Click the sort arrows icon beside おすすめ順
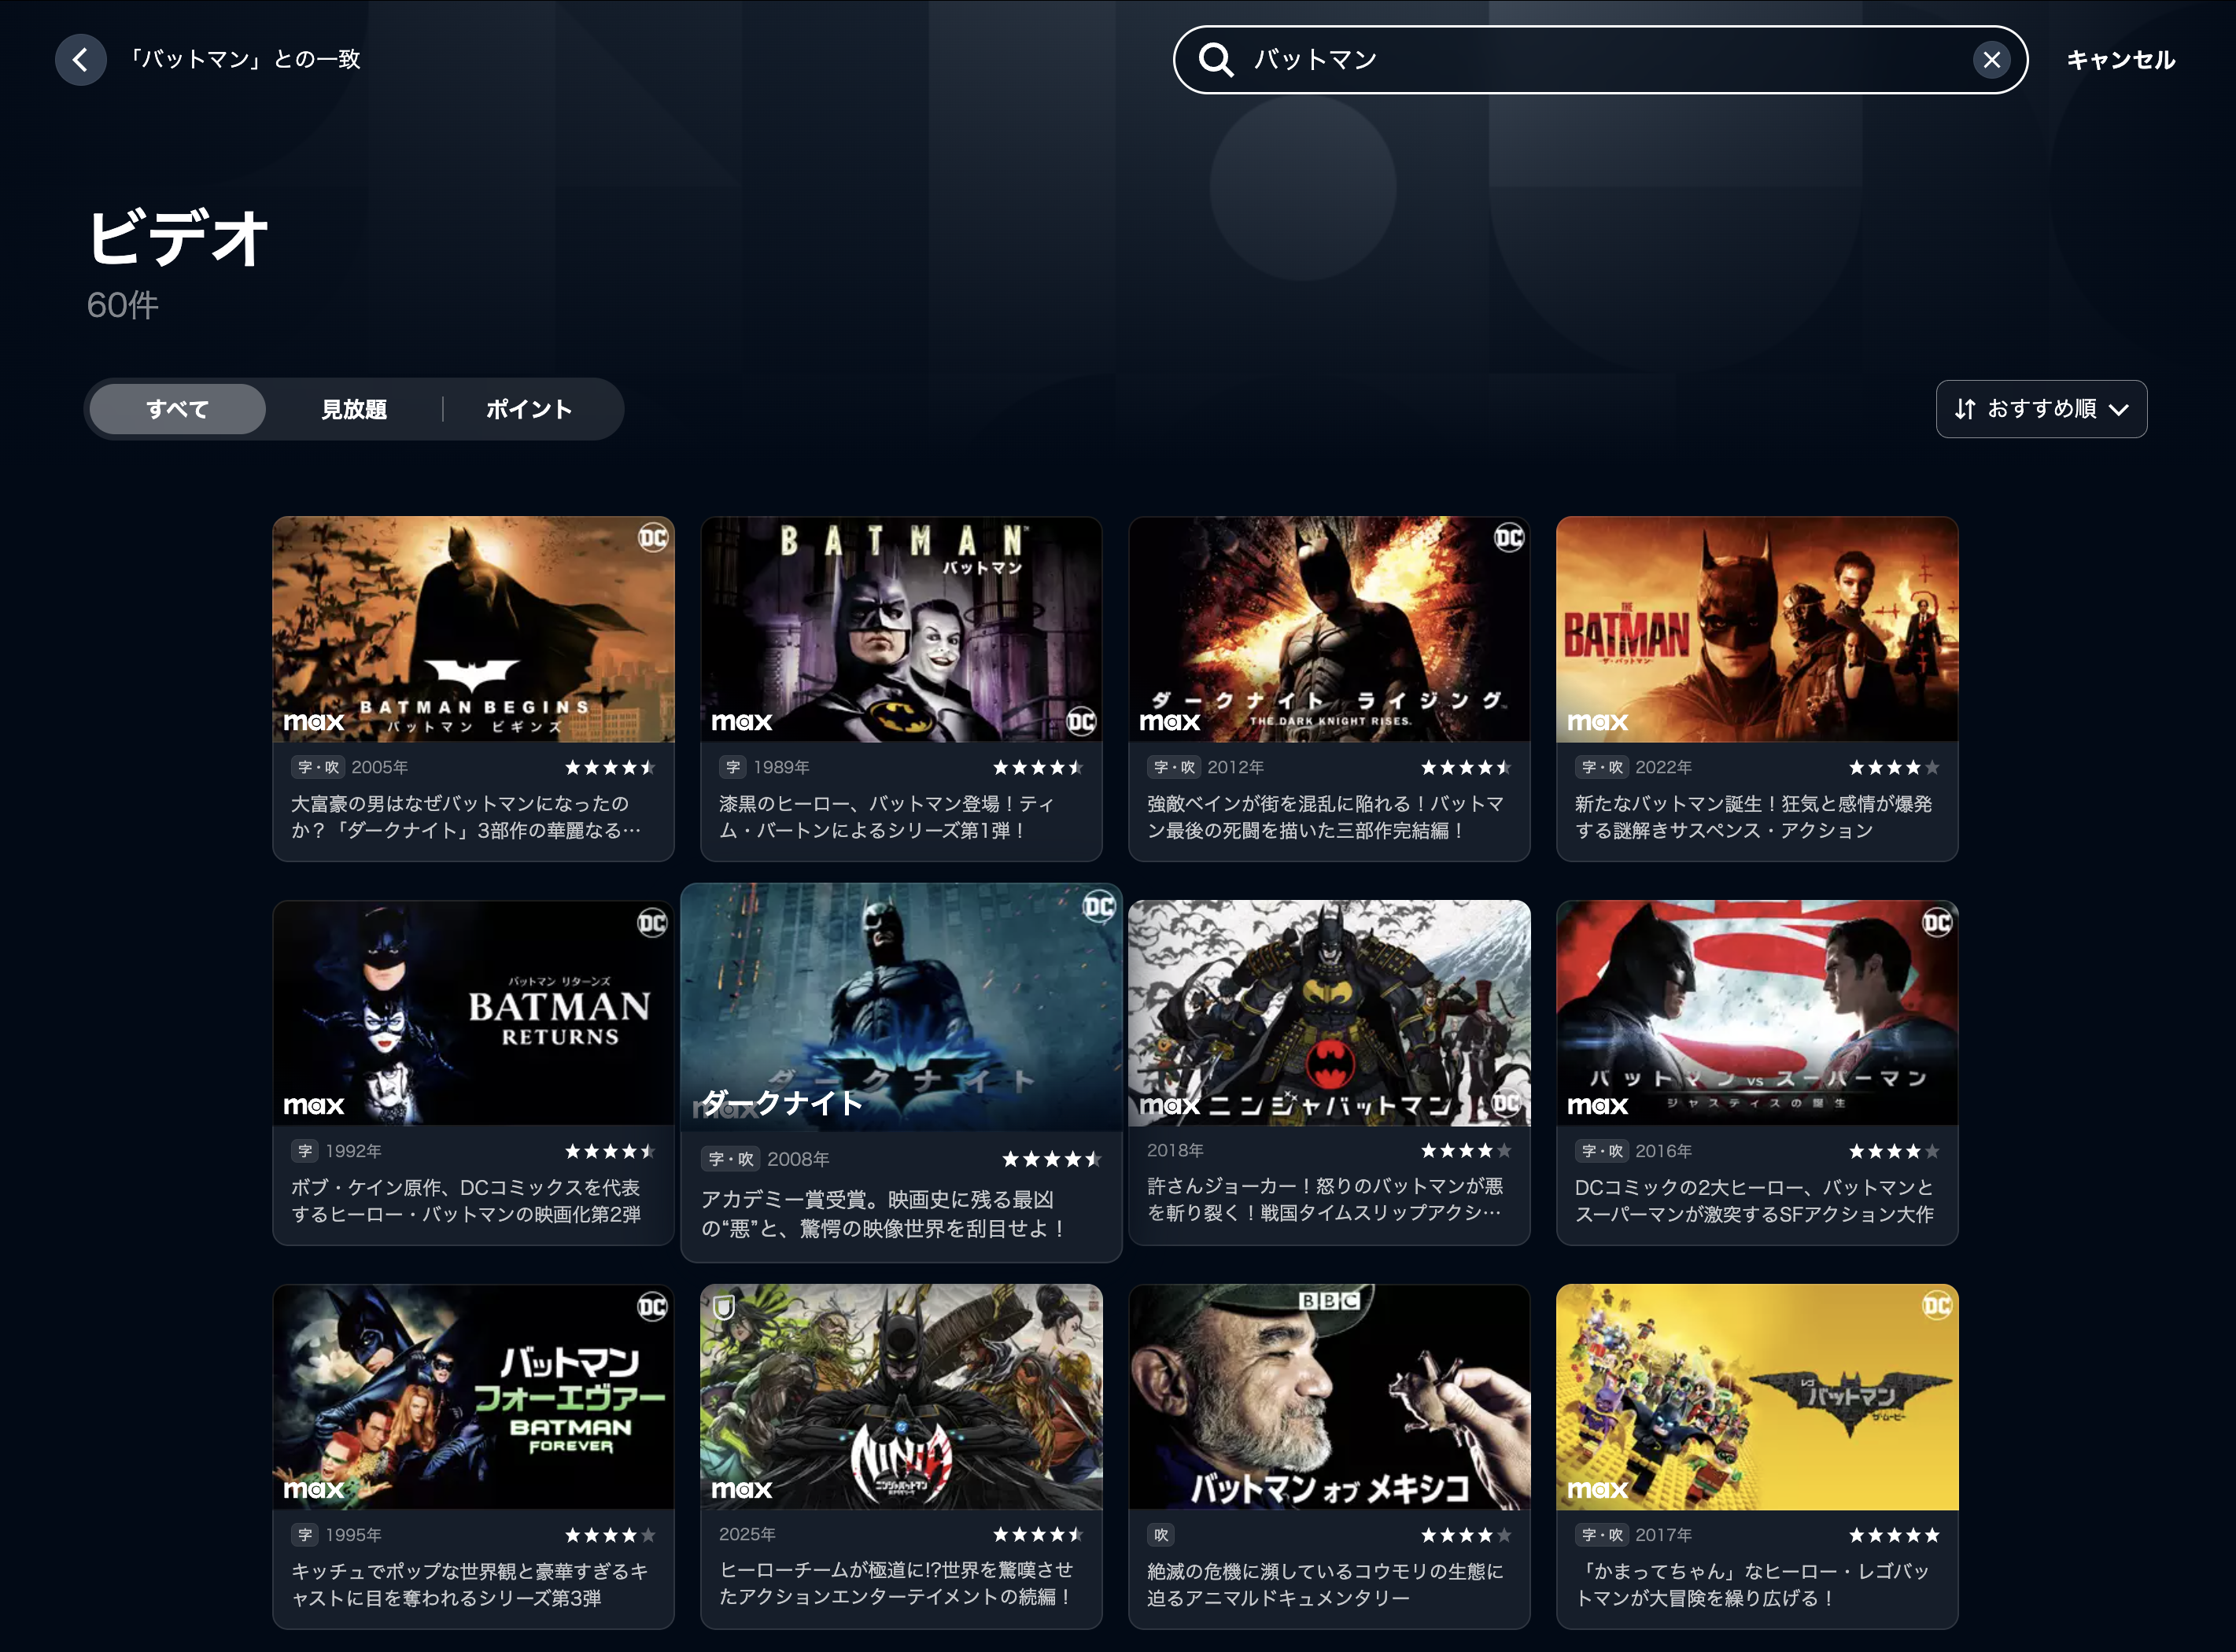Image resolution: width=2236 pixels, height=1652 pixels. pyautogui.click(x=1965, y=409)
